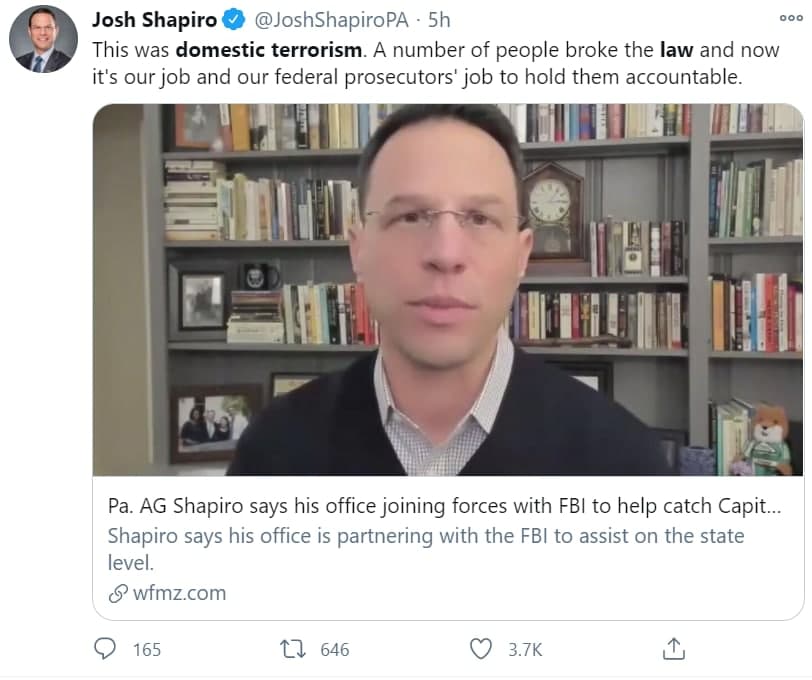Click the 646 retweets count
The width and height of the screenshot is (812, 680).
[x=335, y=649]
